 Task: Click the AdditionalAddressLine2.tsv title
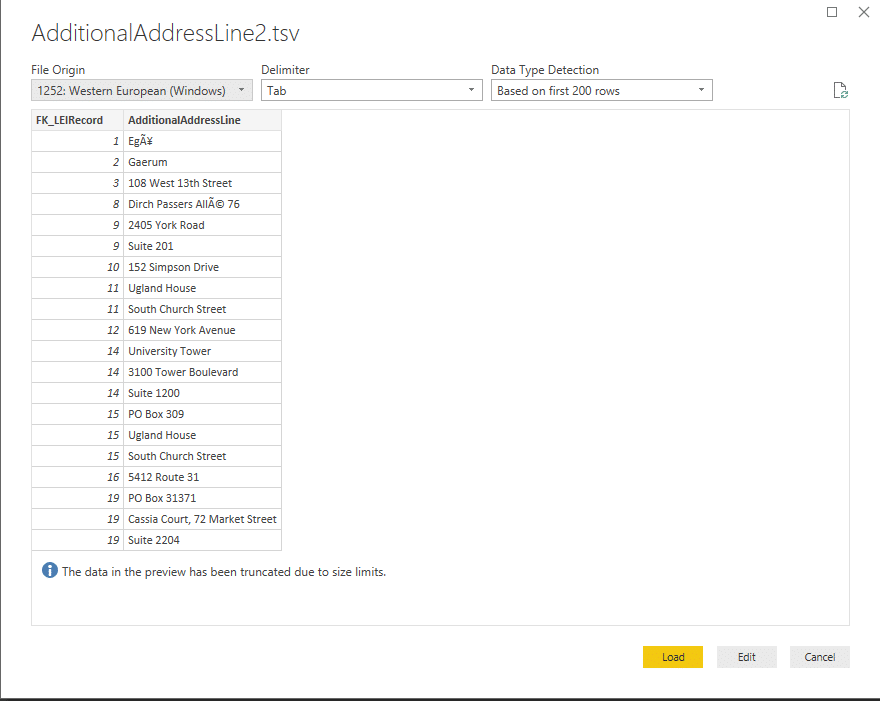pyautogui.click(x=166, y=33)
